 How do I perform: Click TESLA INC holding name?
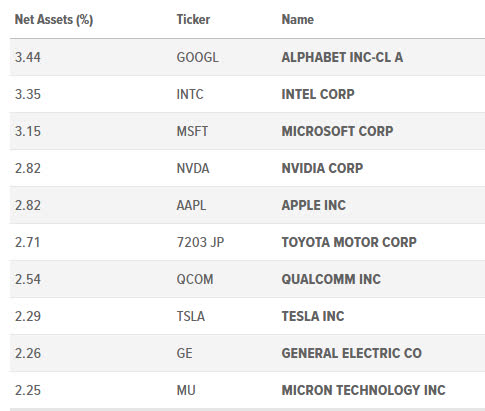click(313, 316)
